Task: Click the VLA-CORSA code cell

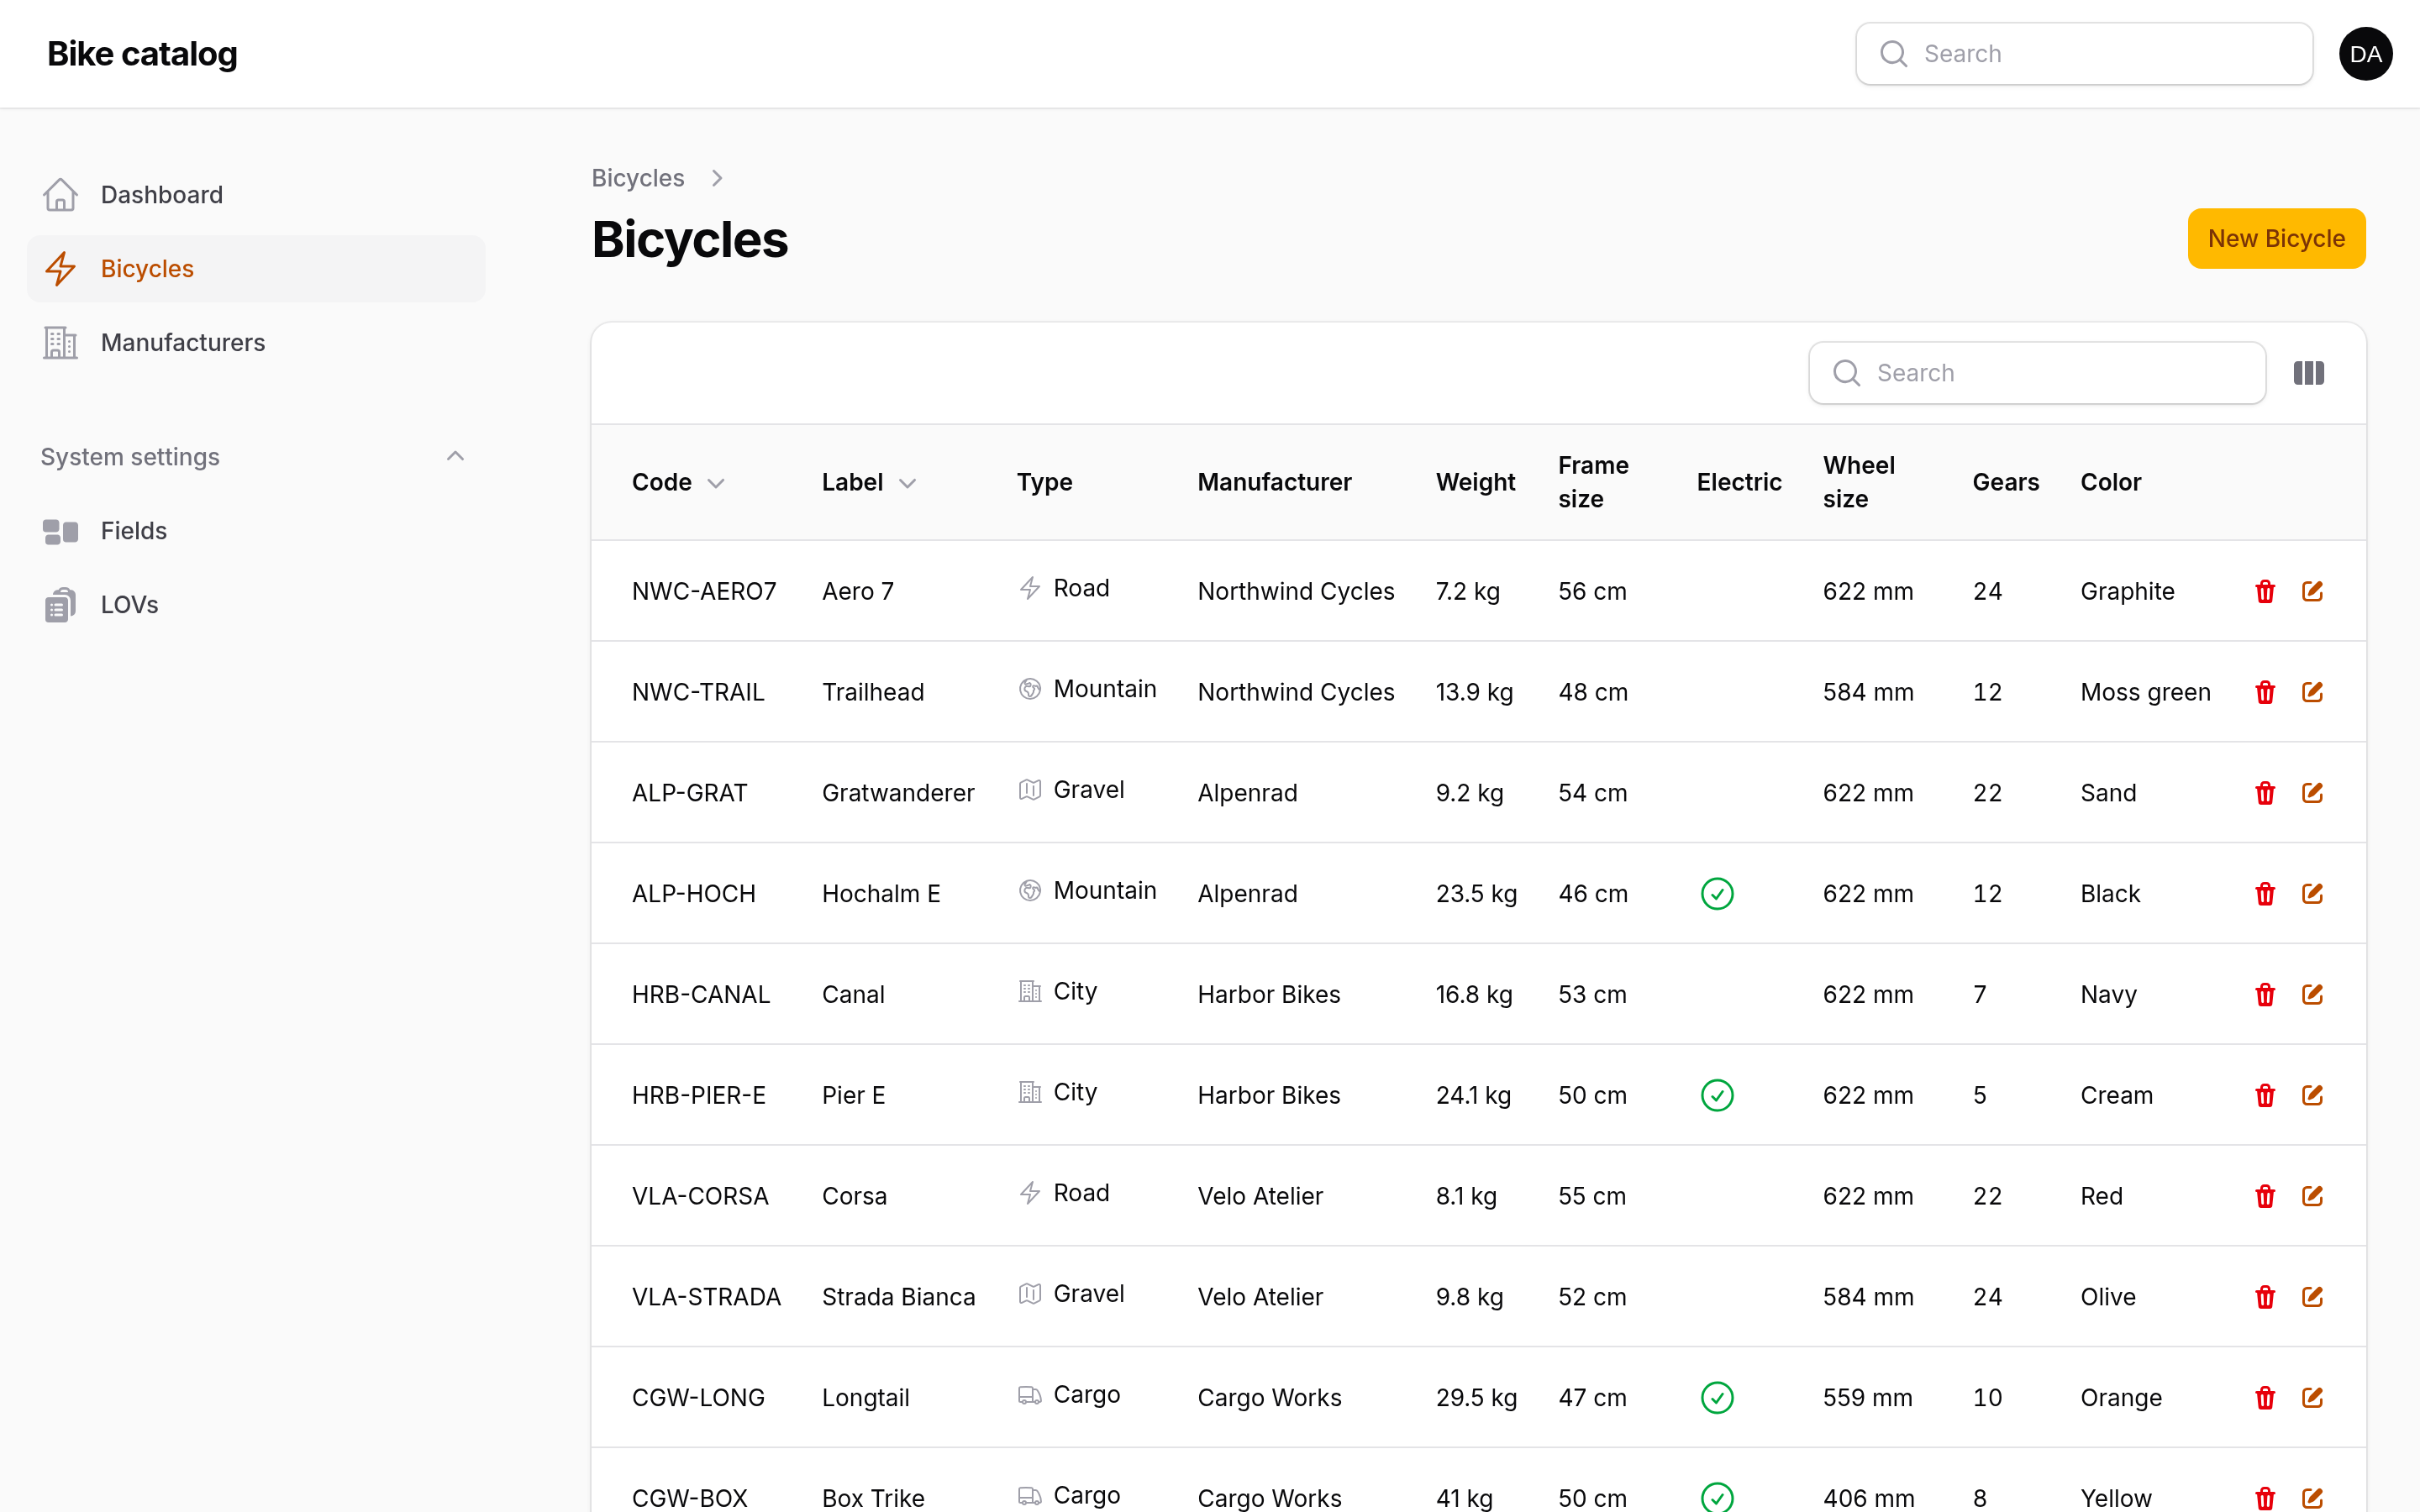Action: coord(700,1197)
